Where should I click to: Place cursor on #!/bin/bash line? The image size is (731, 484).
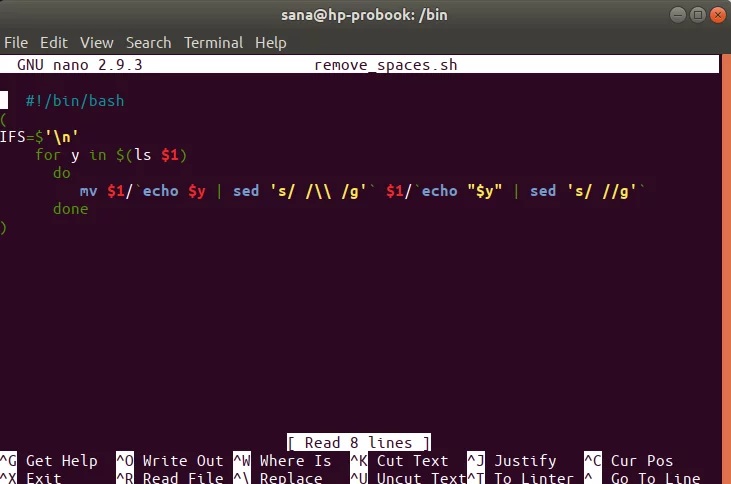[75, 101]
